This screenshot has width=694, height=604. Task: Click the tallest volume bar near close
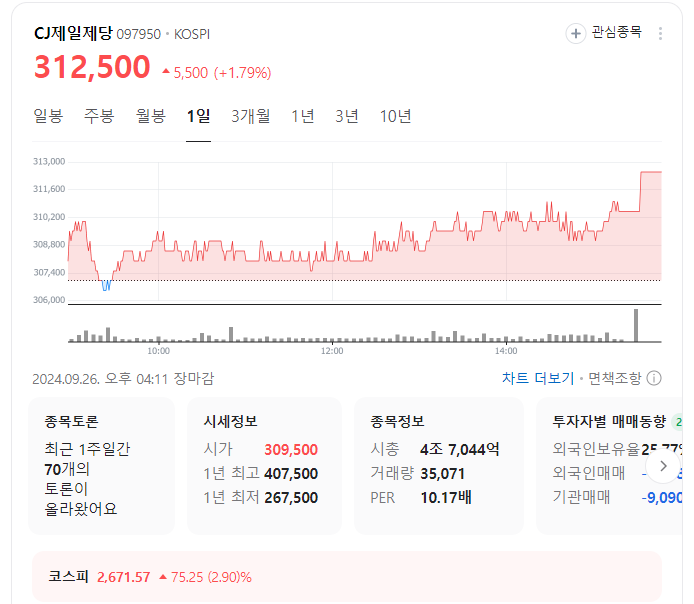[636, 325]
